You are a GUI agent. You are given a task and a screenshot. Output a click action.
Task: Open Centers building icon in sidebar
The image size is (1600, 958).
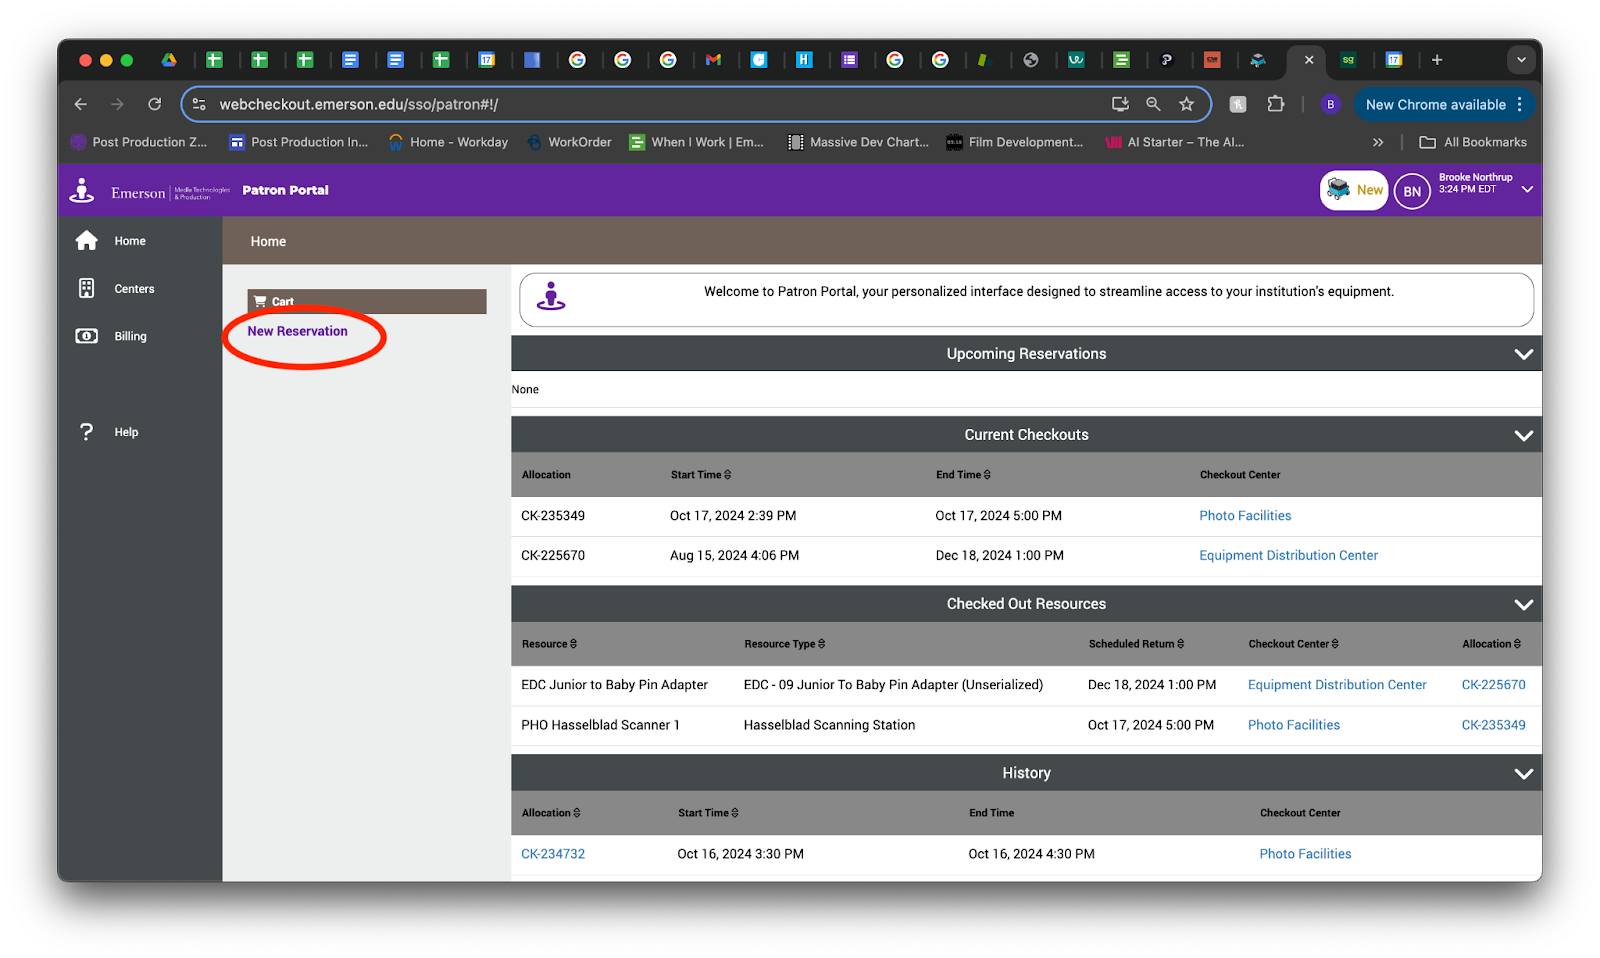(x=87, y=289)
